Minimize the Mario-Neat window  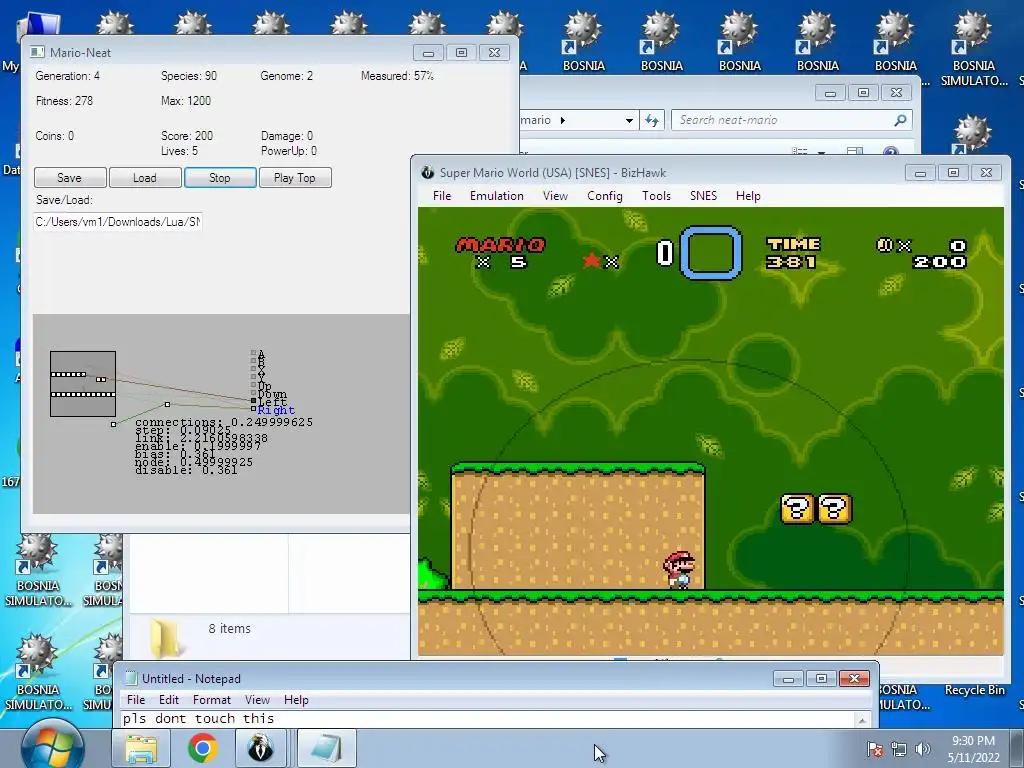click(x=428, y=53)
